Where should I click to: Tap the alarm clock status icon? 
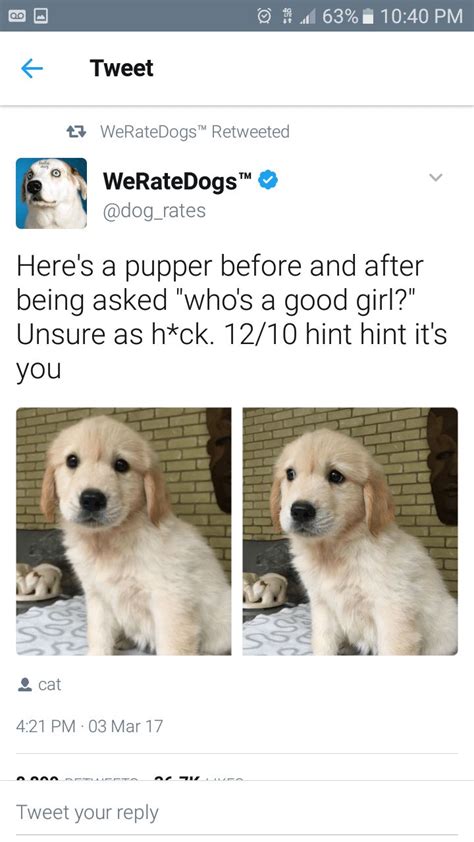coord(265,16)
